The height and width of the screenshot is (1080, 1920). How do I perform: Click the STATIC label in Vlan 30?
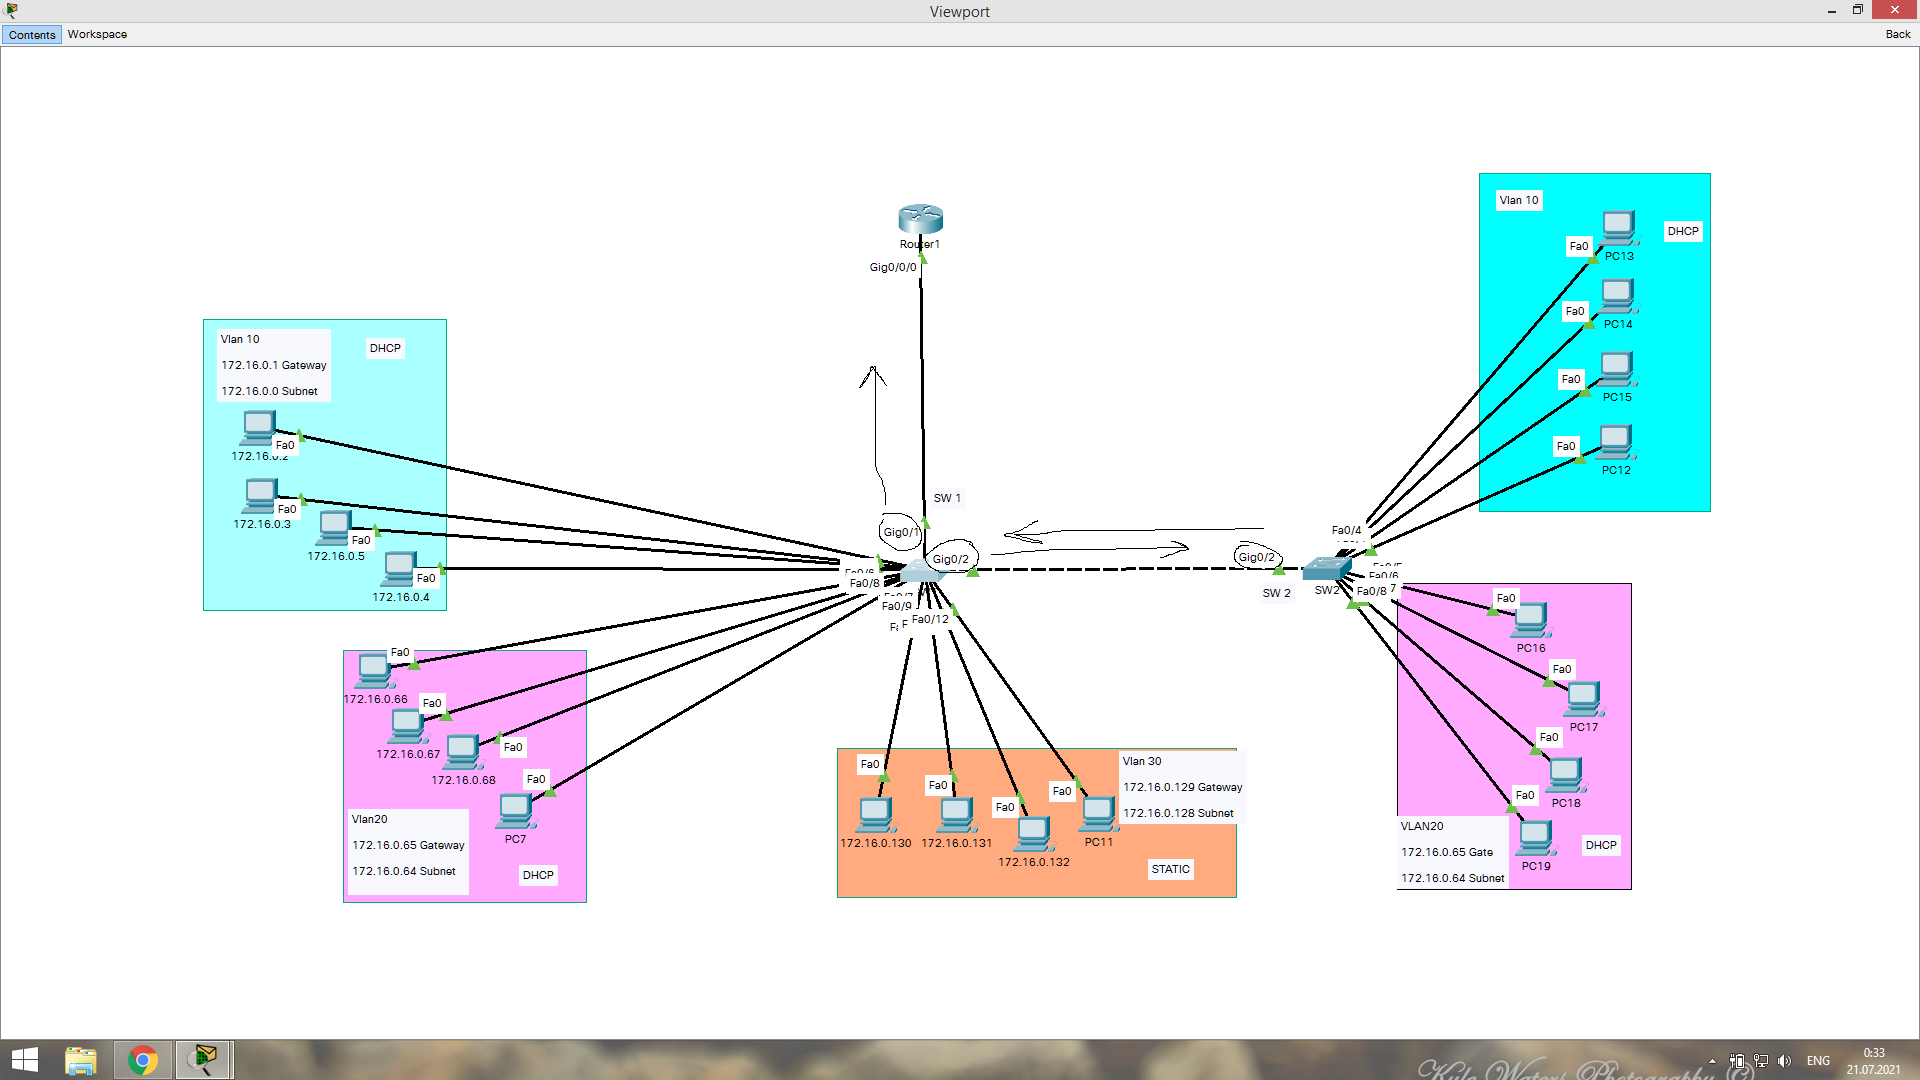click(1170, 869)
